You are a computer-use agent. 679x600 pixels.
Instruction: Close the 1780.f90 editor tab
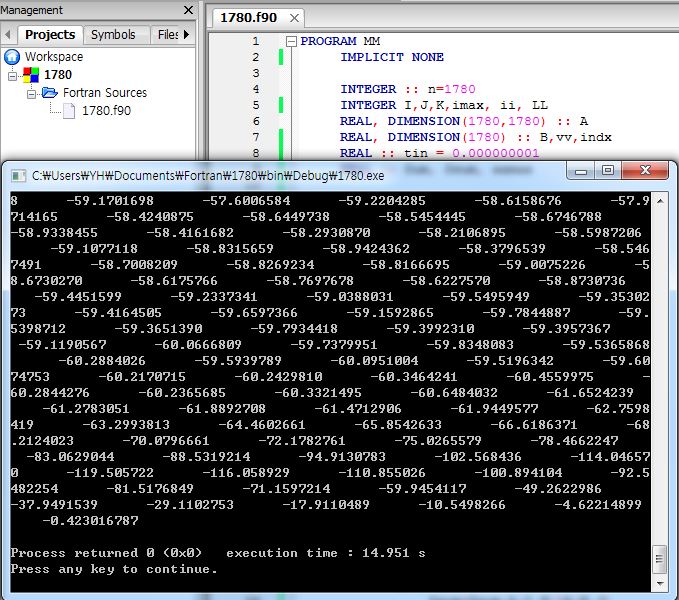[x=294, y=18]
